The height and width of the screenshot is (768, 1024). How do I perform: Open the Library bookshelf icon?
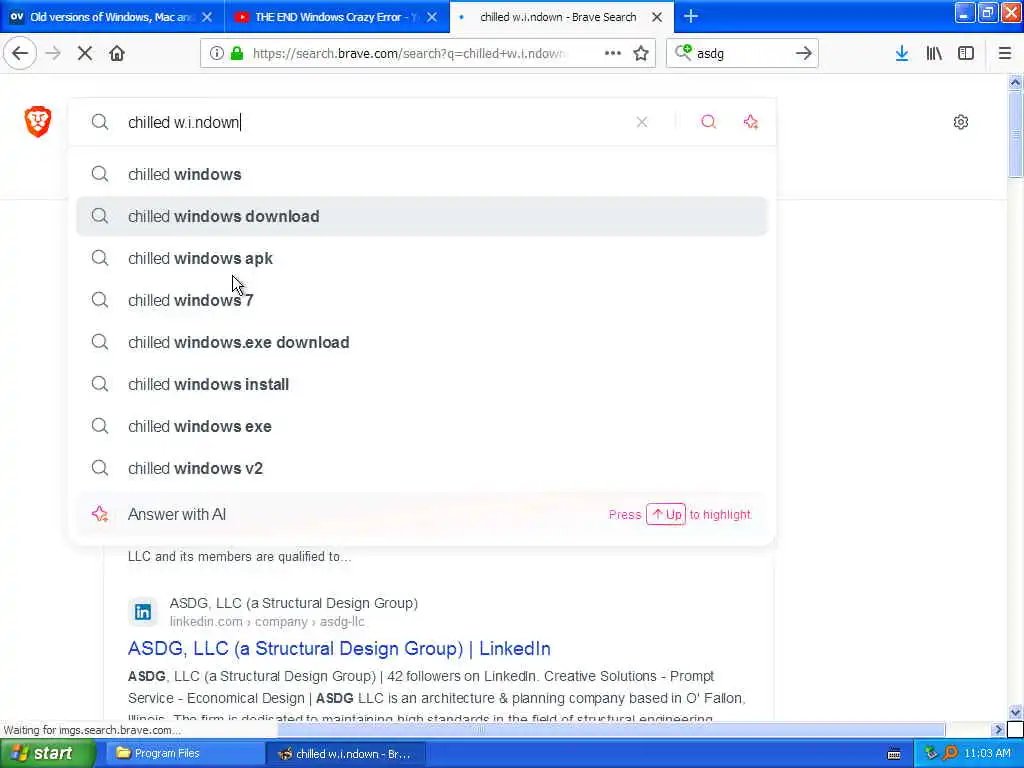(934, 54)
